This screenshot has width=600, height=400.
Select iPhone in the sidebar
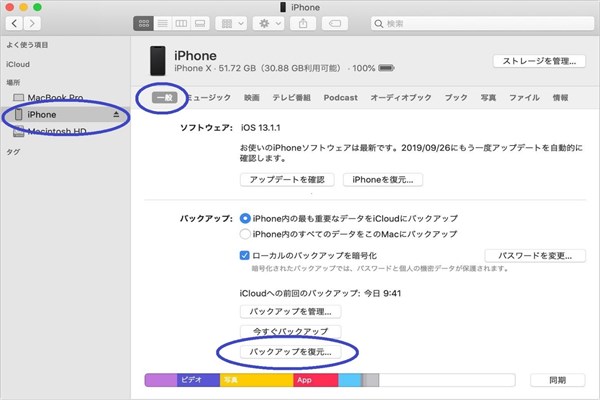[x=65, y=114]
